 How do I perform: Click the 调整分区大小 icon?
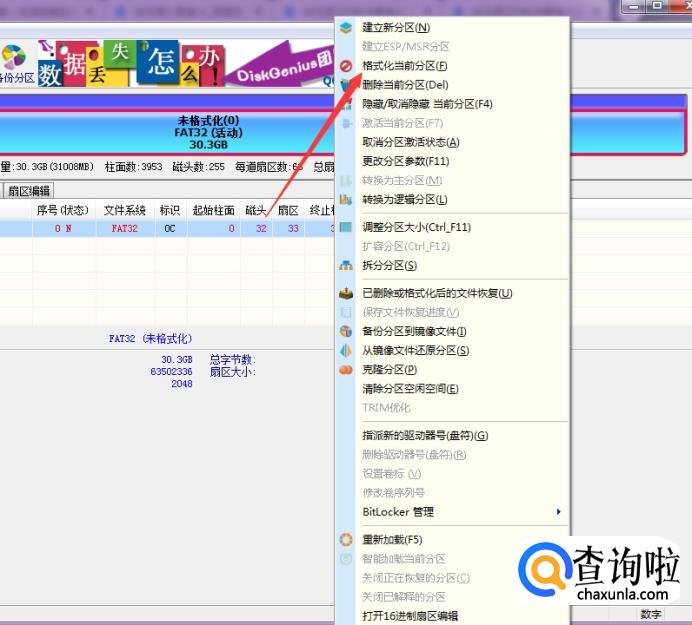(x=346, y=228)
